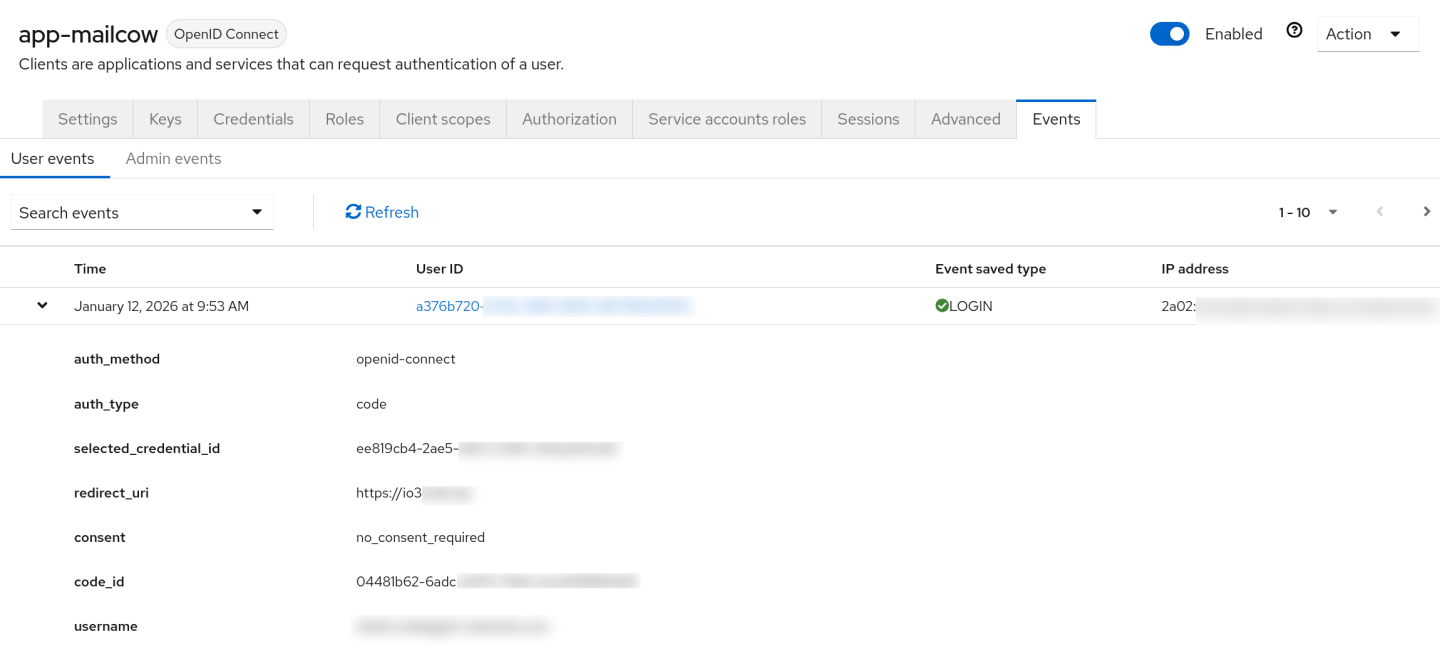Open the Search events dropdown
Viewport: 1440px width, 659px height.
click(258, 212)
